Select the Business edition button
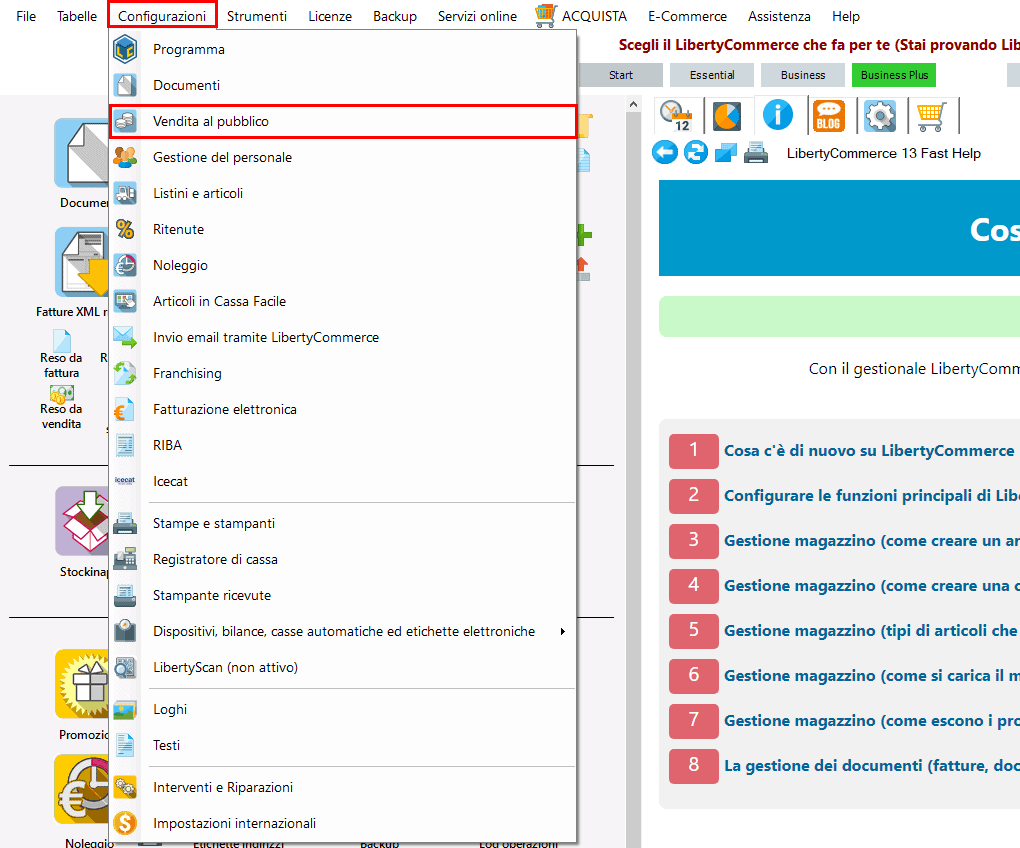This screenshot has height=848, width=1020. pyautogui.click(x=803, y=75)
